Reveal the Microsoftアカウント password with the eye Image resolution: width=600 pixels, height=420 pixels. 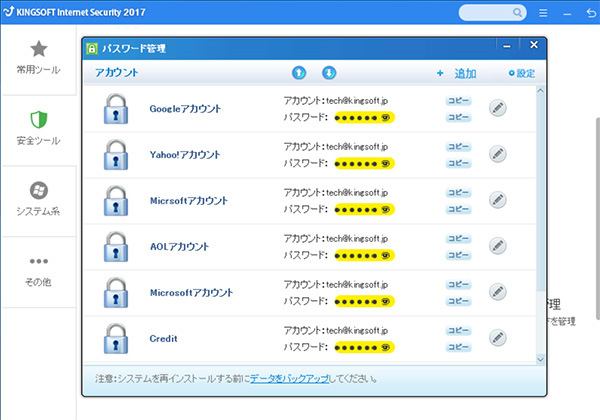click(x=386, y=301)
